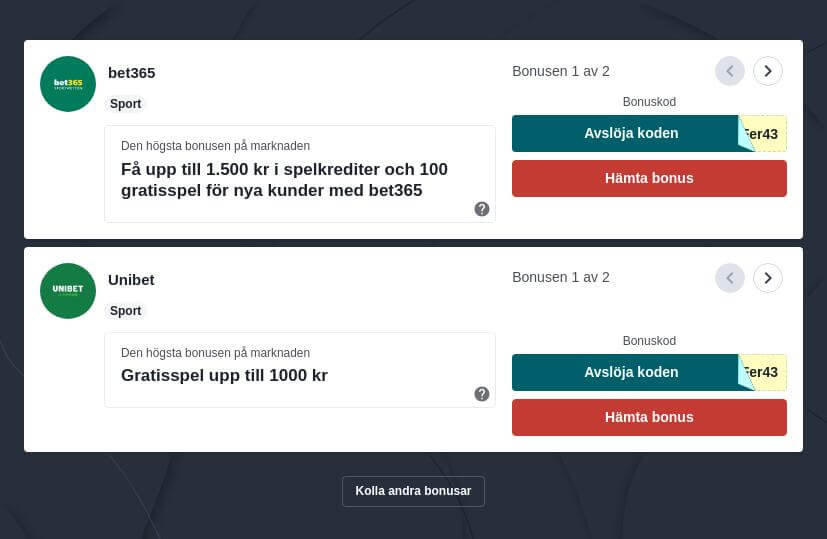Click the bet365 round logo
The image size is (827, 539).
coord(68,84)
